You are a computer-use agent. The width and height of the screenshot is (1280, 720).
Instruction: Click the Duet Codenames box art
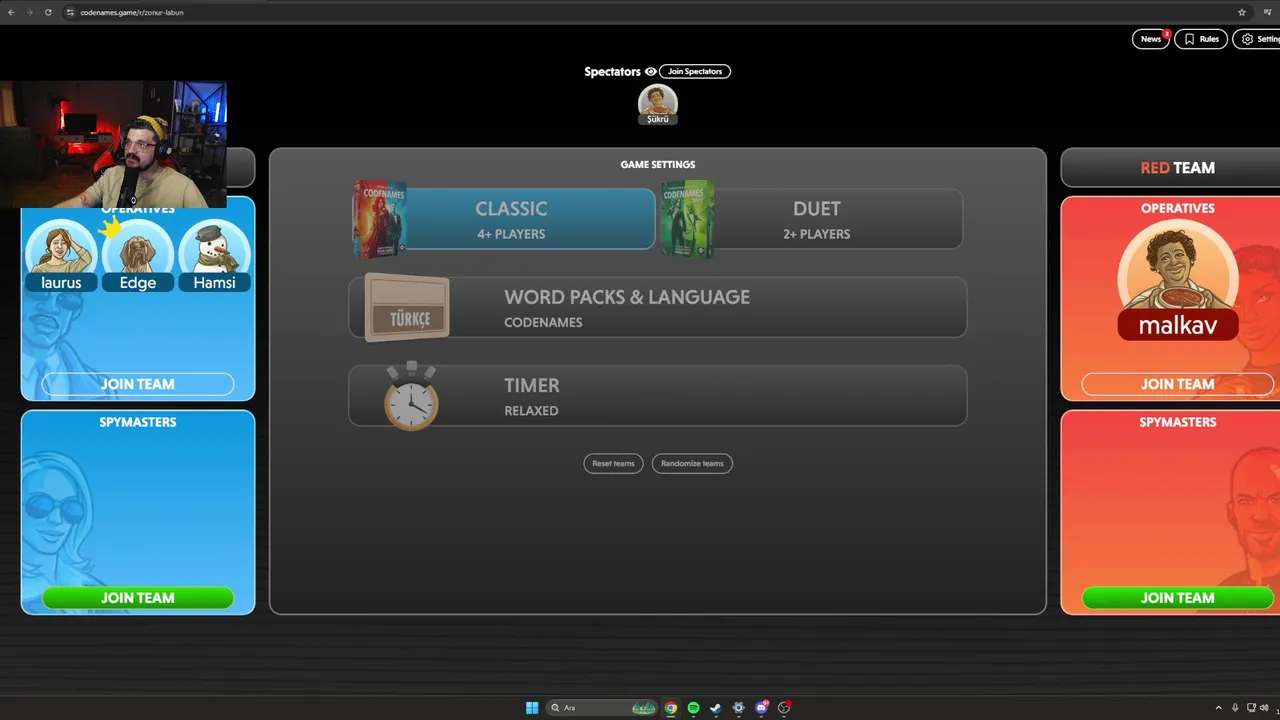(x=687, y=219)
